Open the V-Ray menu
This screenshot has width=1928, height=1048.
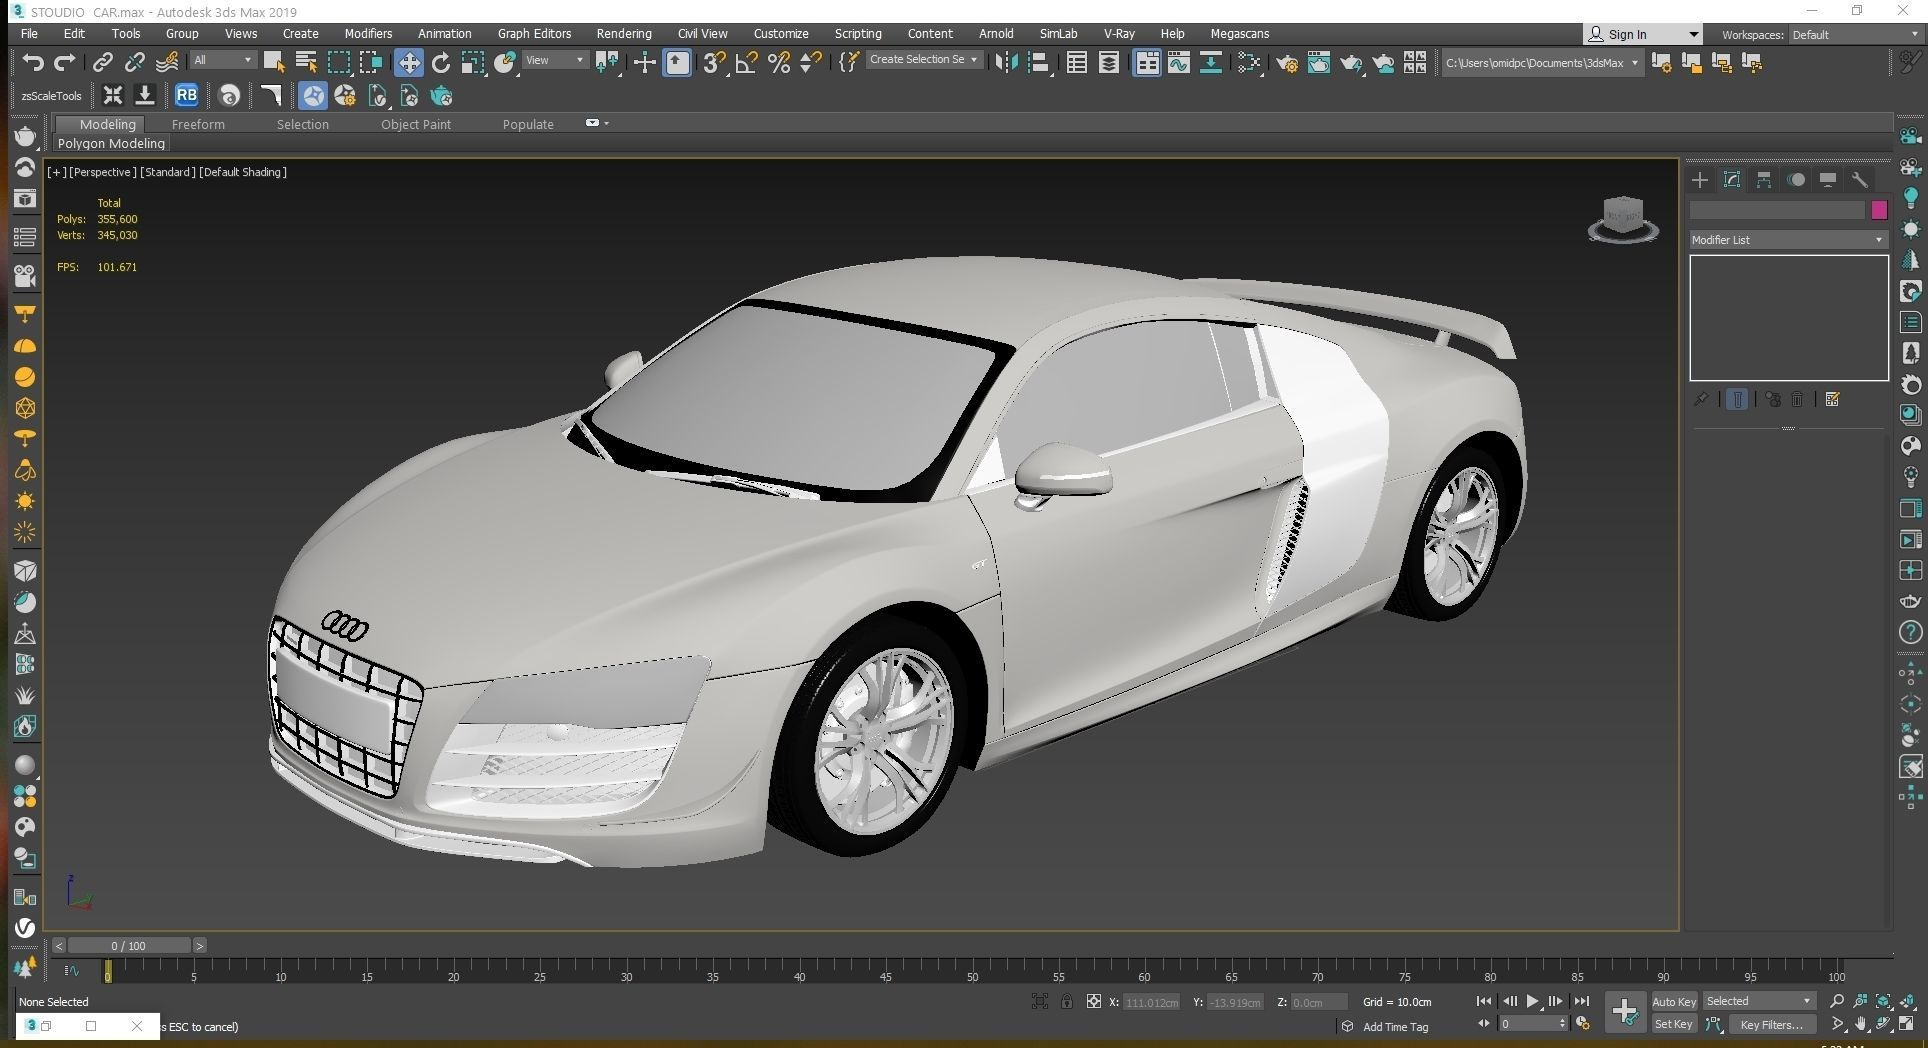click(x=1119, y=34)
